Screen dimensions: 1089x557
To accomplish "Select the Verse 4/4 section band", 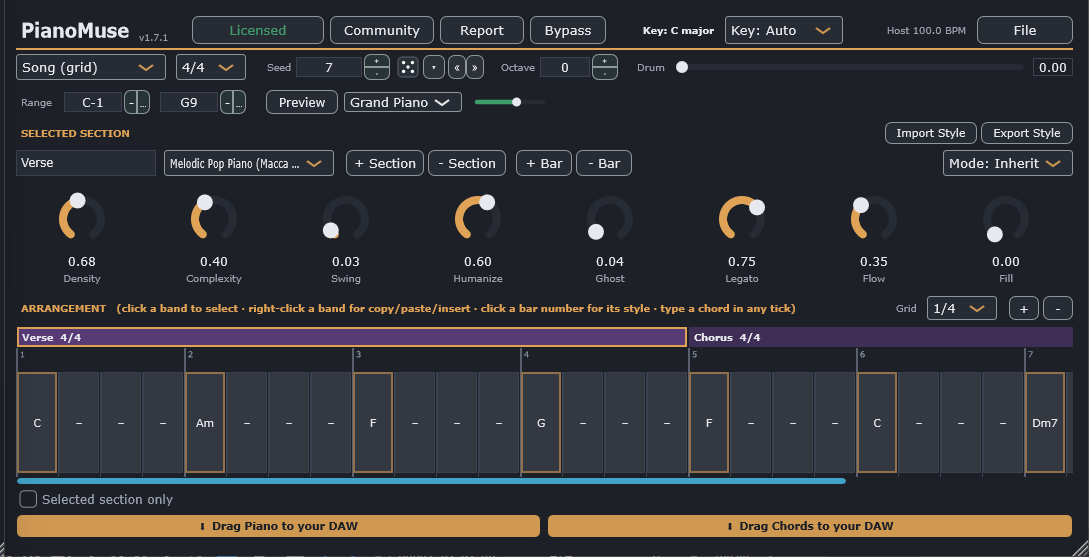I will click(x=352, y=338).
